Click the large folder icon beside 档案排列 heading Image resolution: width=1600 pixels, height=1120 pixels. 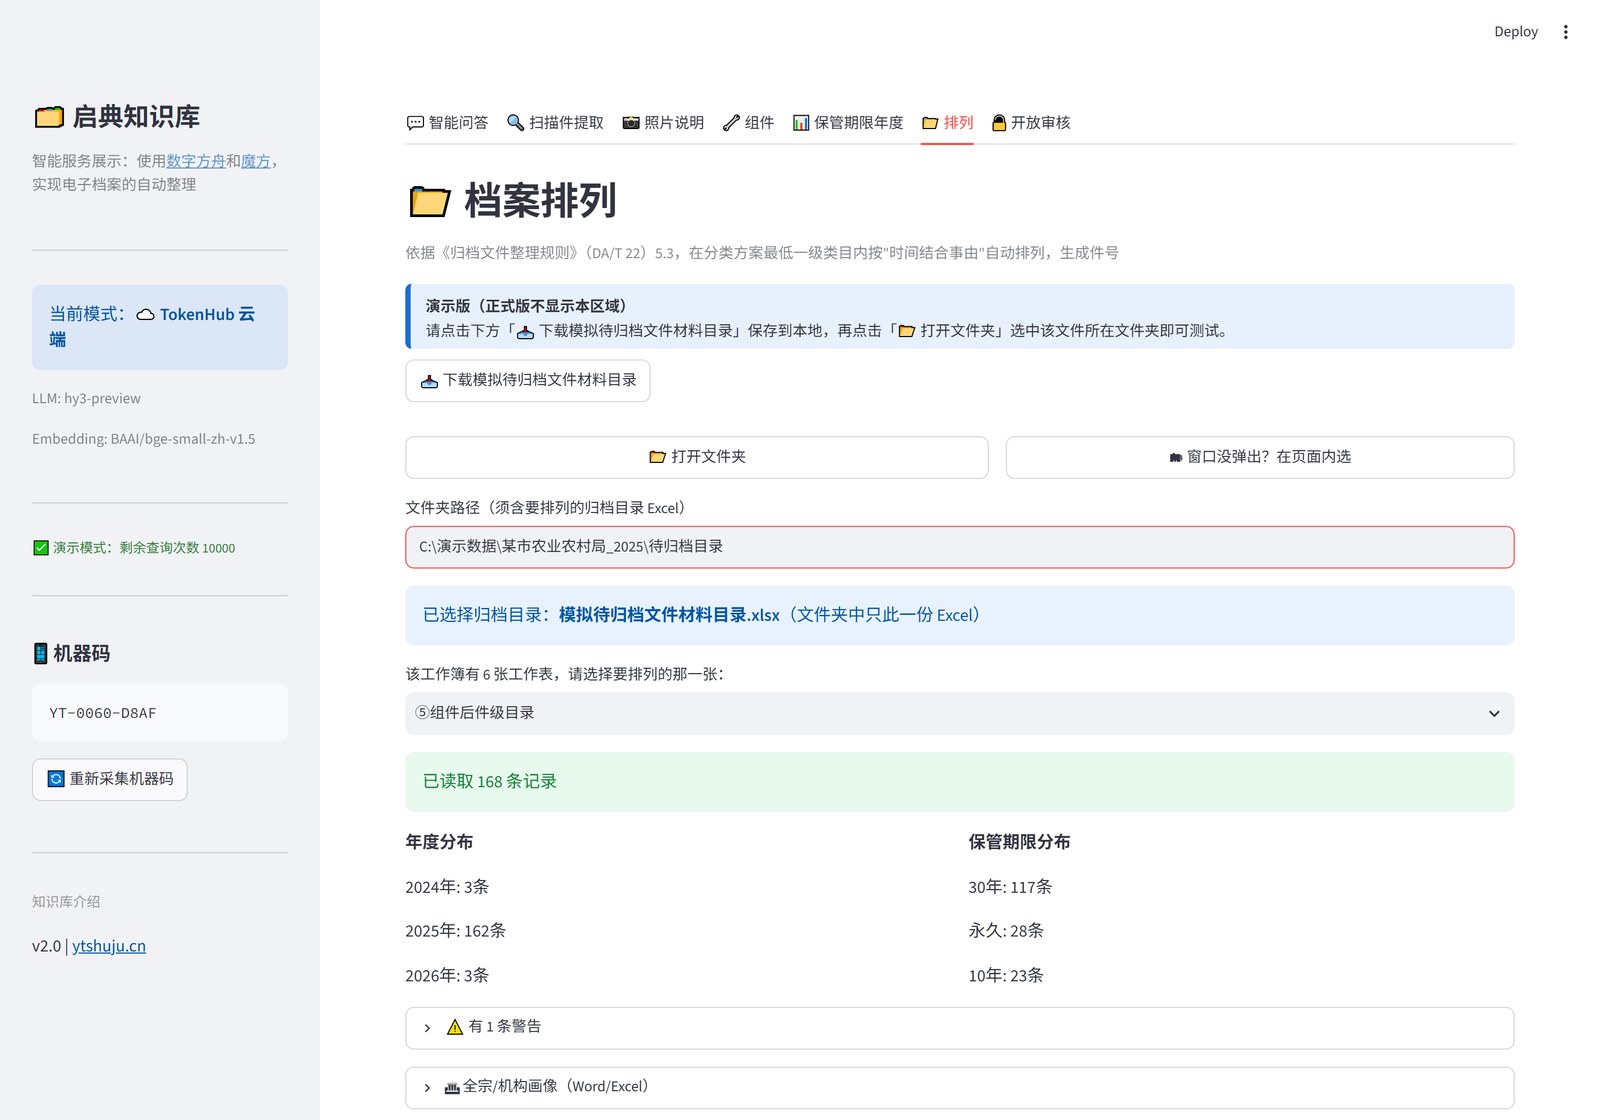point(430,201)
